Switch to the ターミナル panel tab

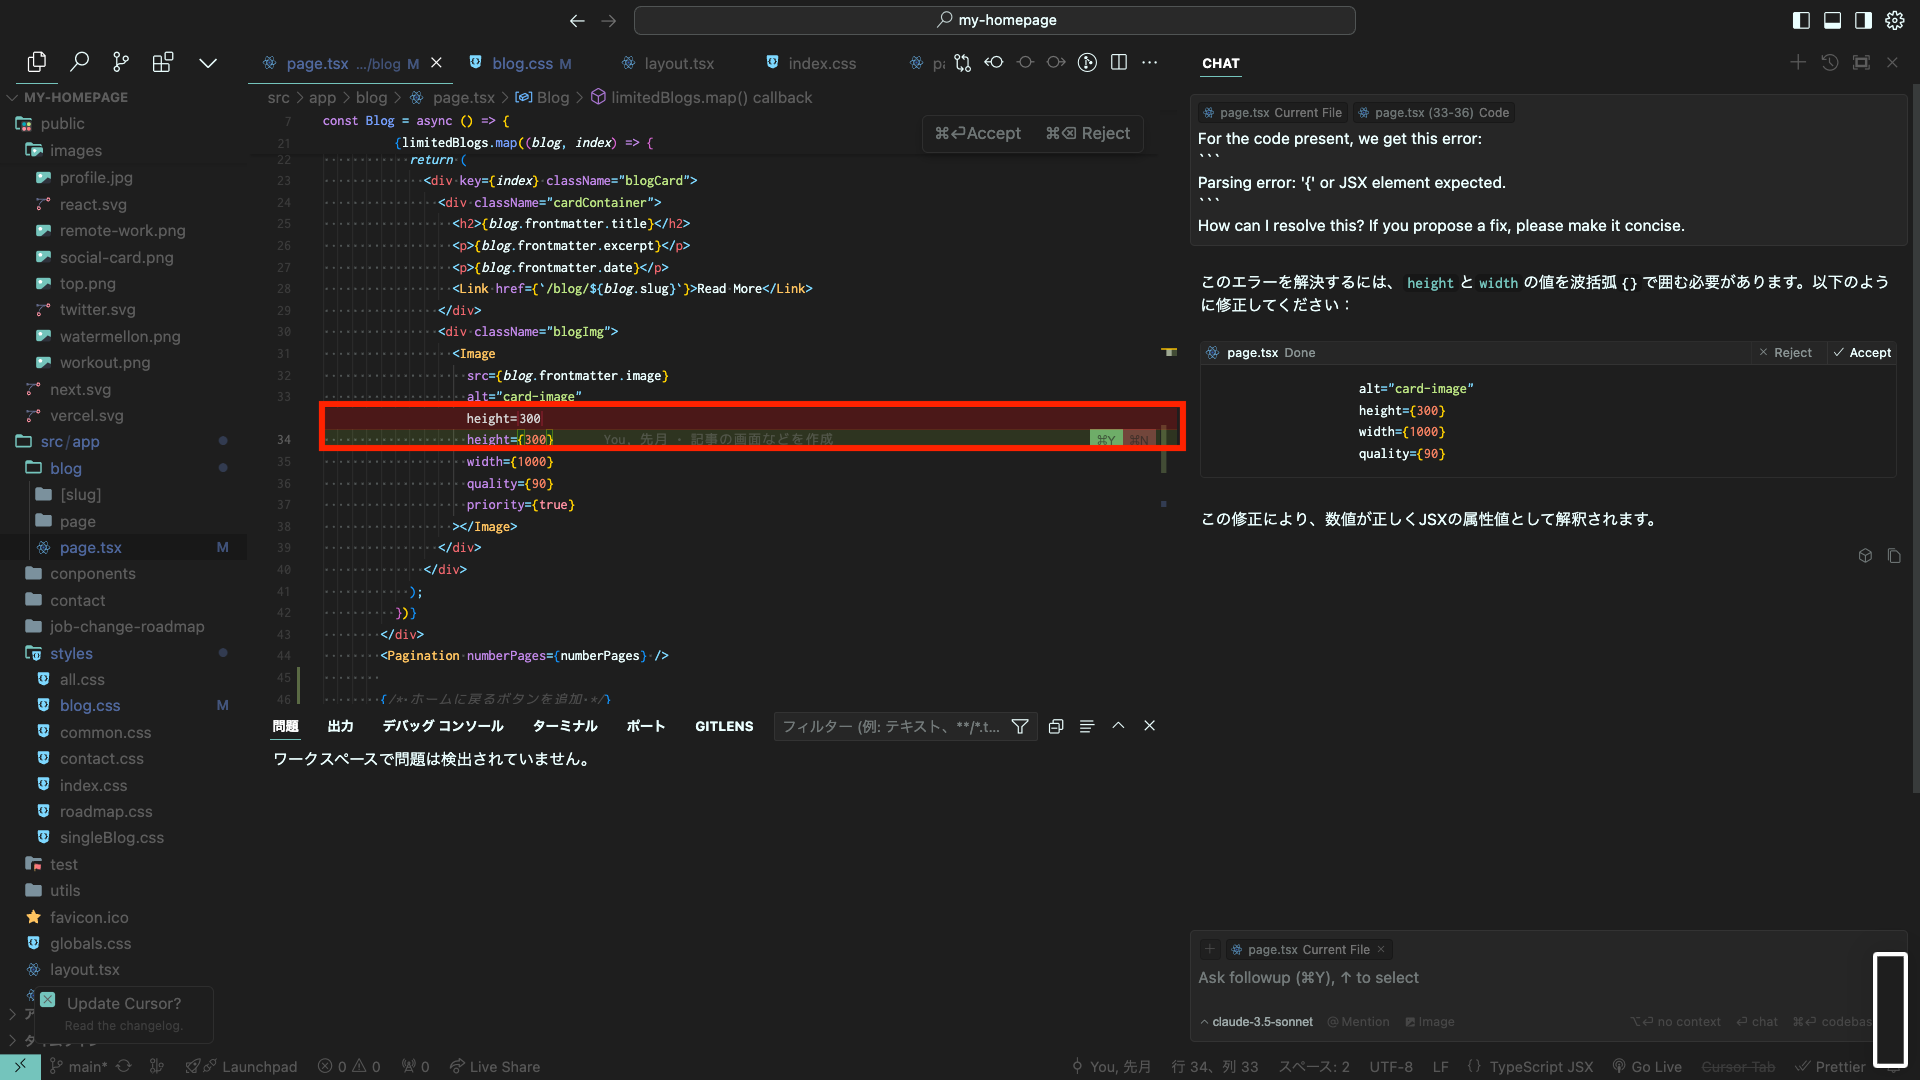(x=565, y=726)
